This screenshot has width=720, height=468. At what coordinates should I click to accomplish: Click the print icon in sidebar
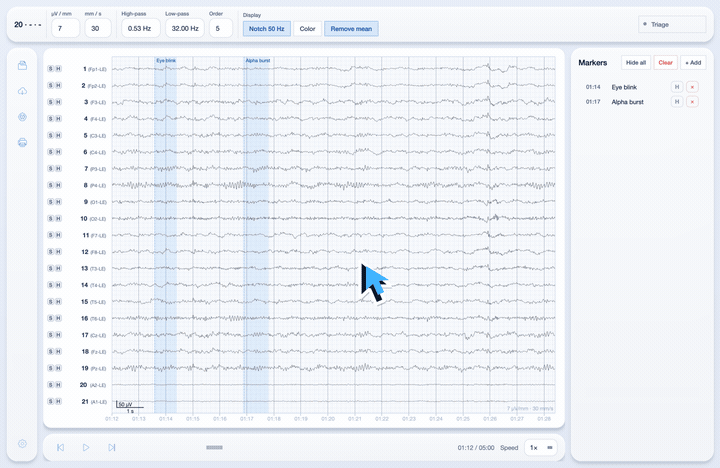[x=22, y=142]
